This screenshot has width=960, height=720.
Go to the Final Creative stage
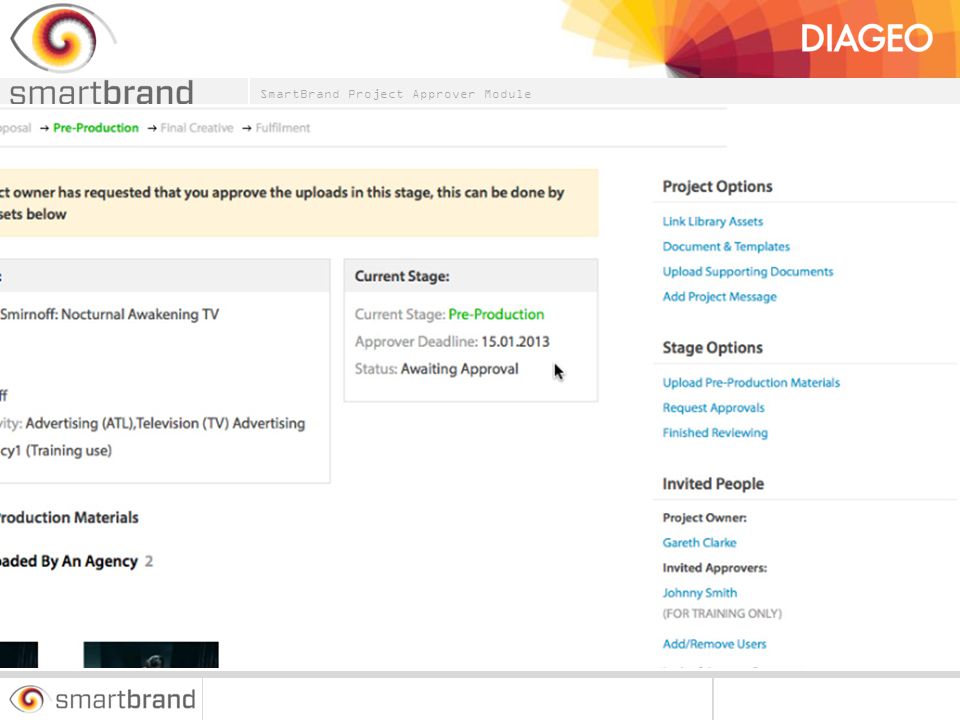[x=197, y=128]
